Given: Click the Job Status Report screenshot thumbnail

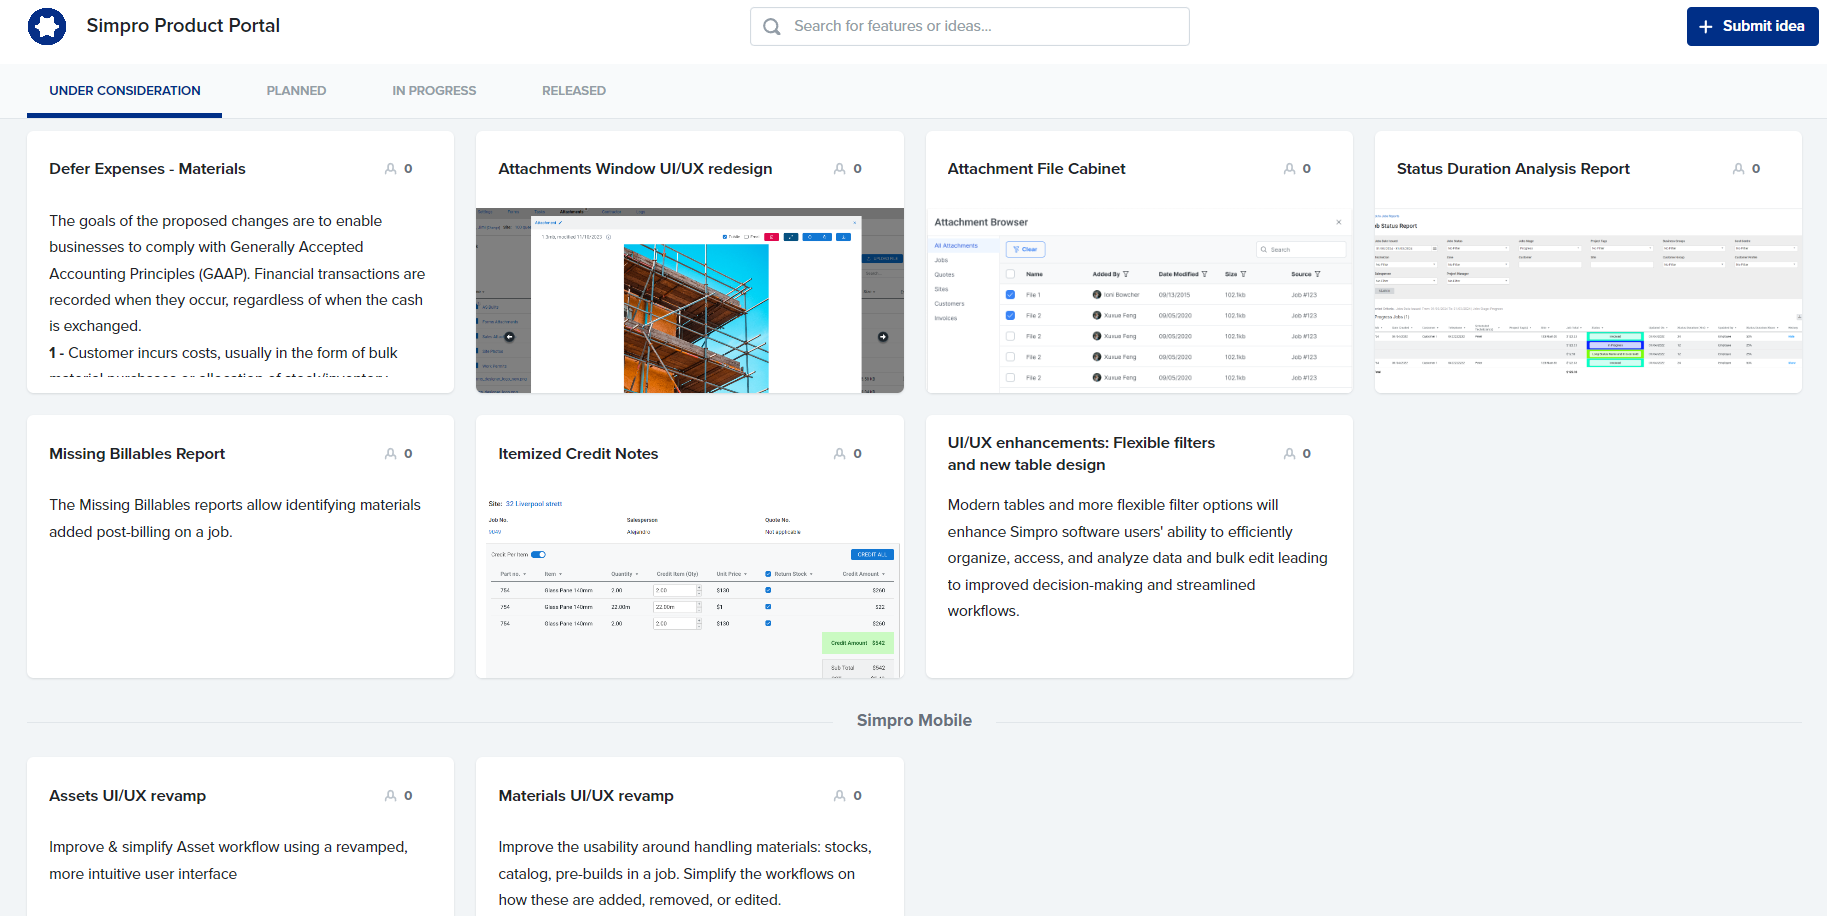Looking at the screenshot, I should 1588,300.
